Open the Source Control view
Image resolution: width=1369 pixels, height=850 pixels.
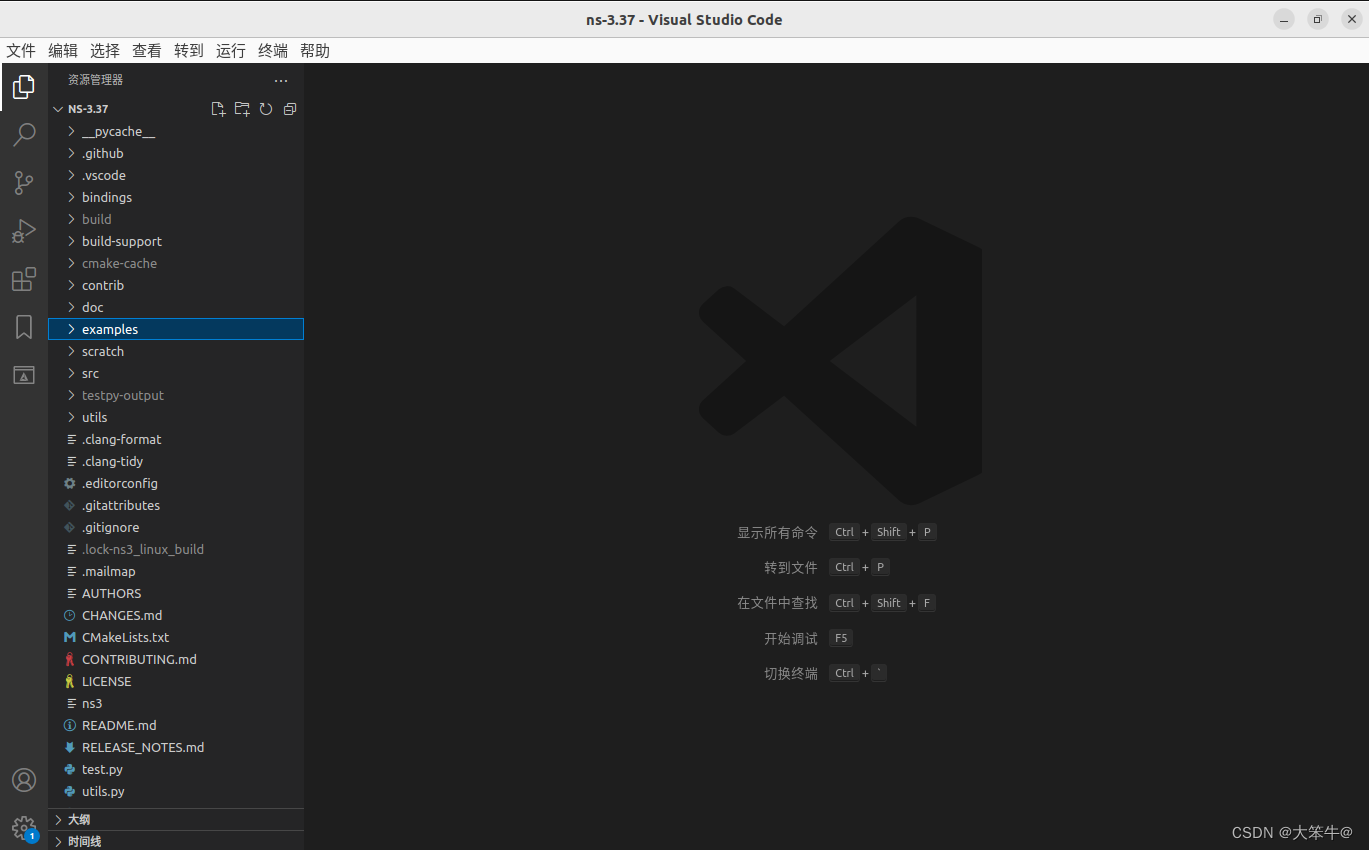[24, 183]
